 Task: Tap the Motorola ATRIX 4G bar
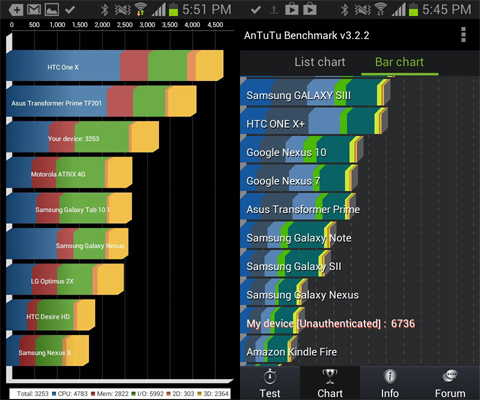click(x=69, y=173)
